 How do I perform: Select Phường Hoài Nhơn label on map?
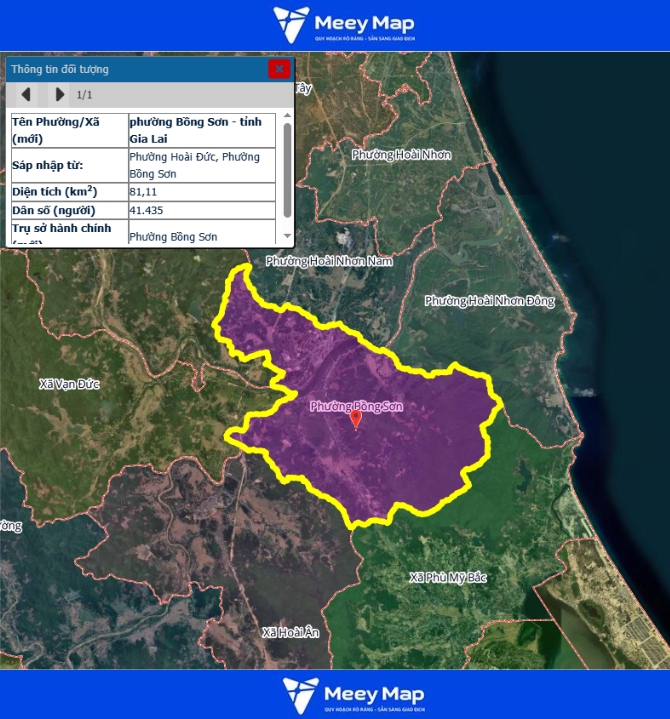click(401, 155)
